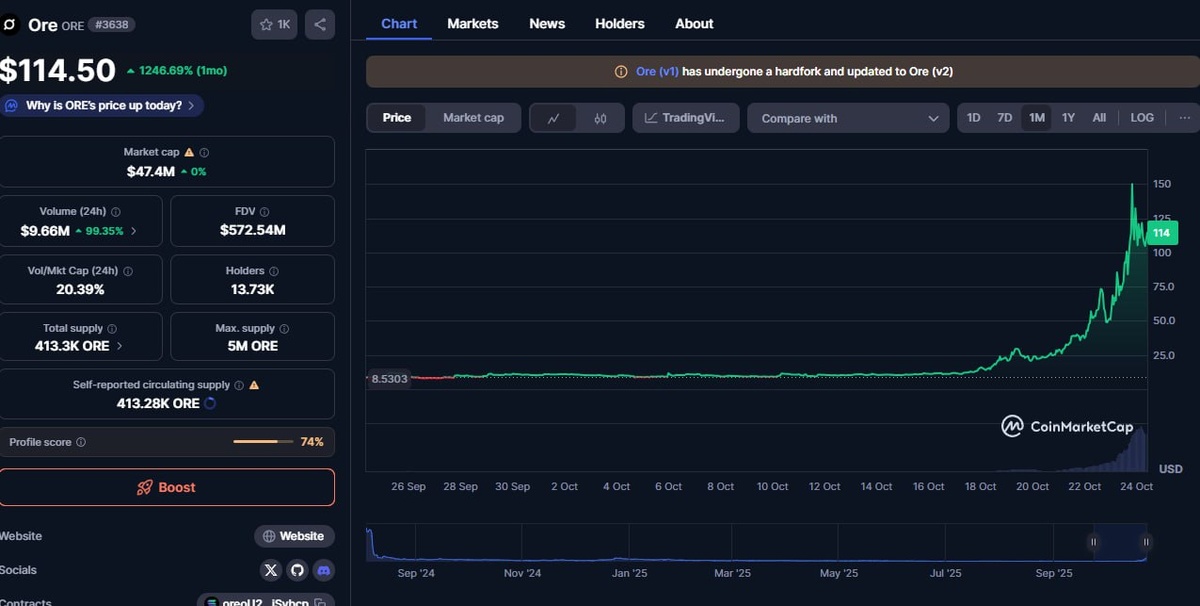
Task: View Market cap warning triangle
Action: pos(189,153)
